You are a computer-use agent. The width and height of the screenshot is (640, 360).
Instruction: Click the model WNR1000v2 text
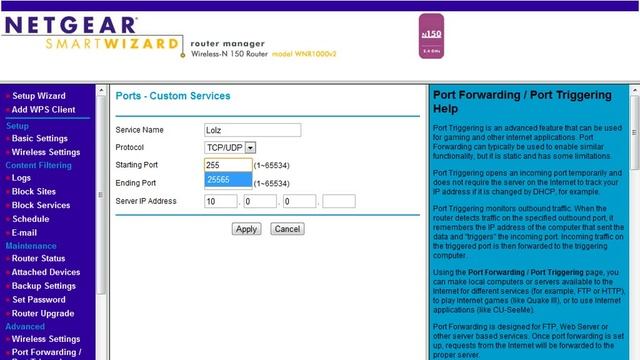click(304, 54)
